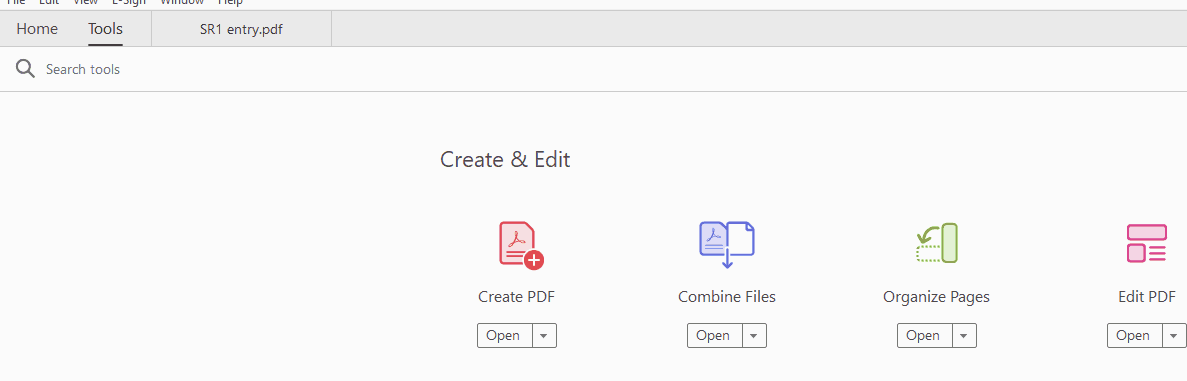
Task: Click the Edit PDF icon
Action: (x=1147, y=243)
